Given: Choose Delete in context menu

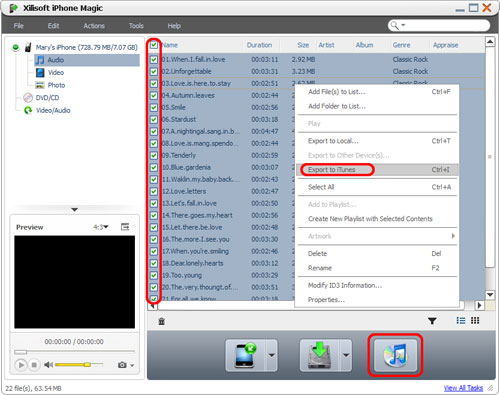Looking at the screenshot, I should 377,254.
